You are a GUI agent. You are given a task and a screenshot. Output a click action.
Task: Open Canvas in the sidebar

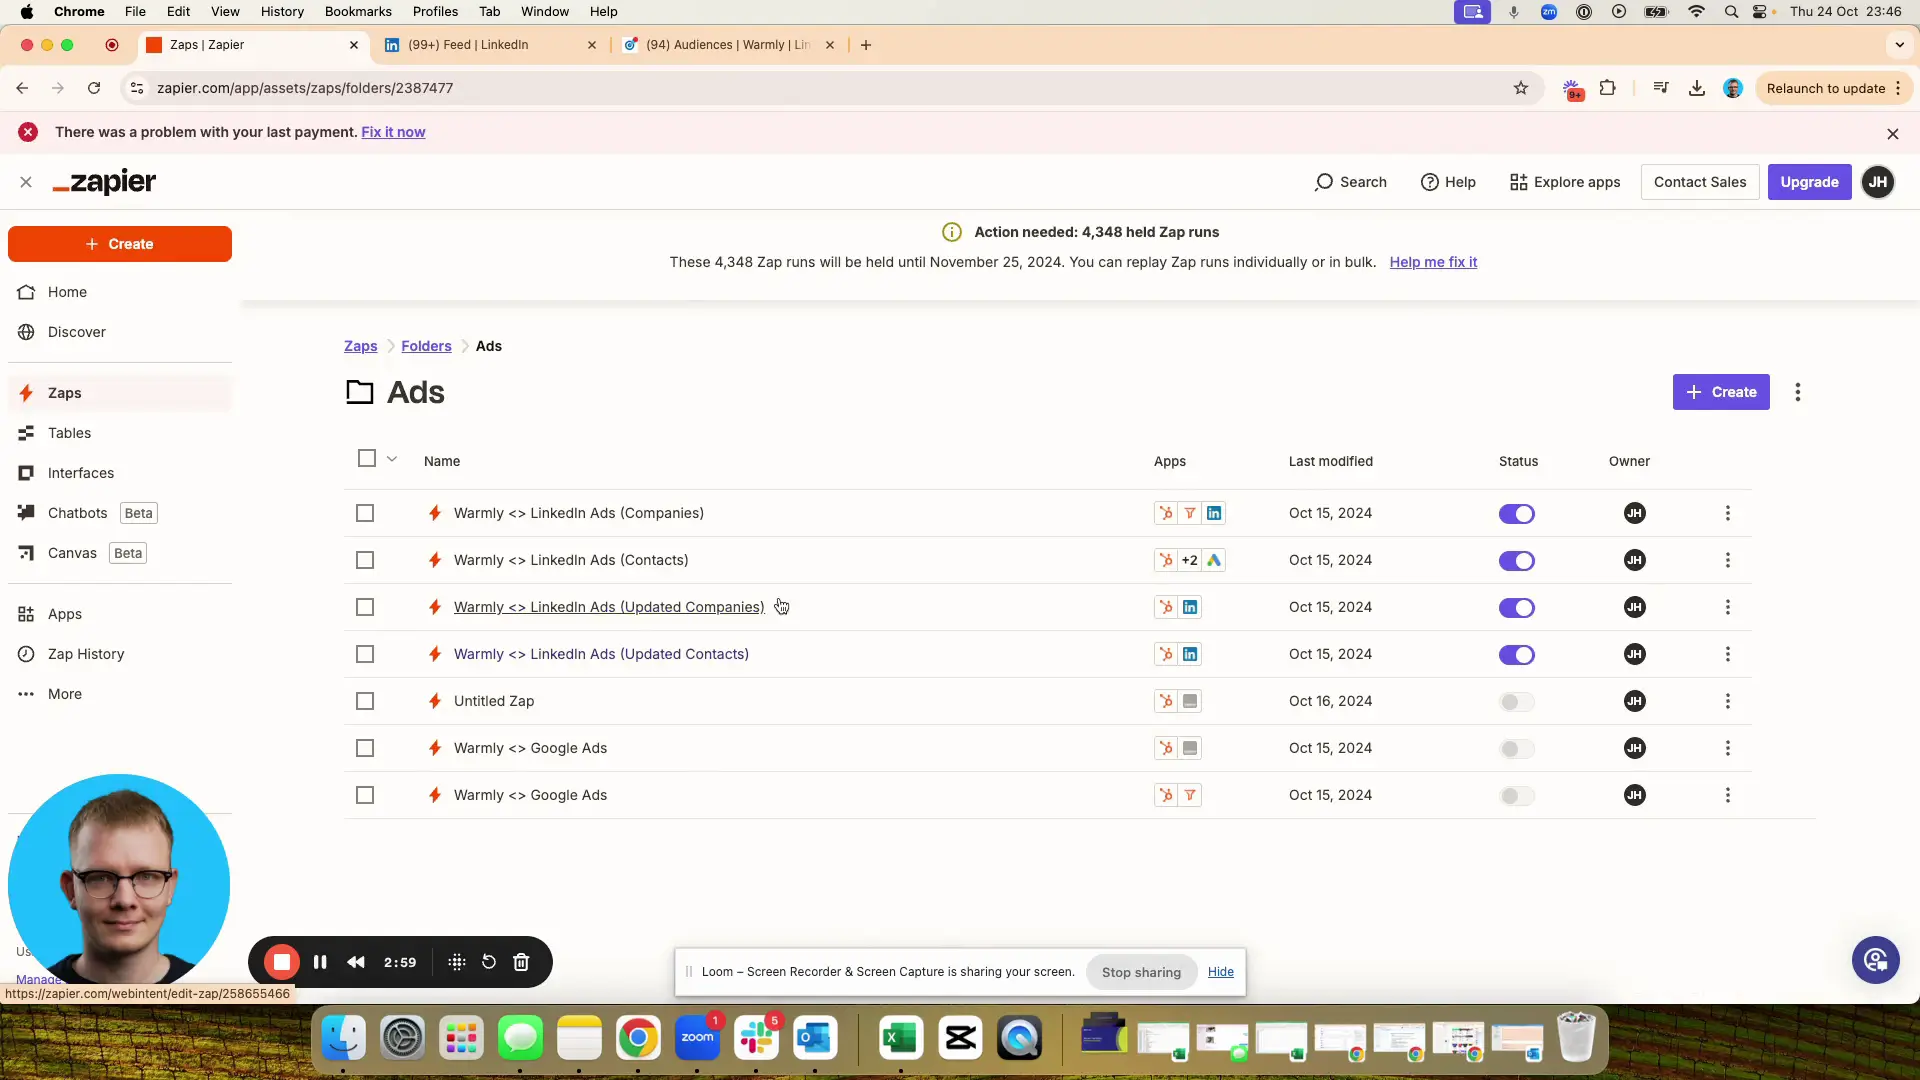point(72,553)
